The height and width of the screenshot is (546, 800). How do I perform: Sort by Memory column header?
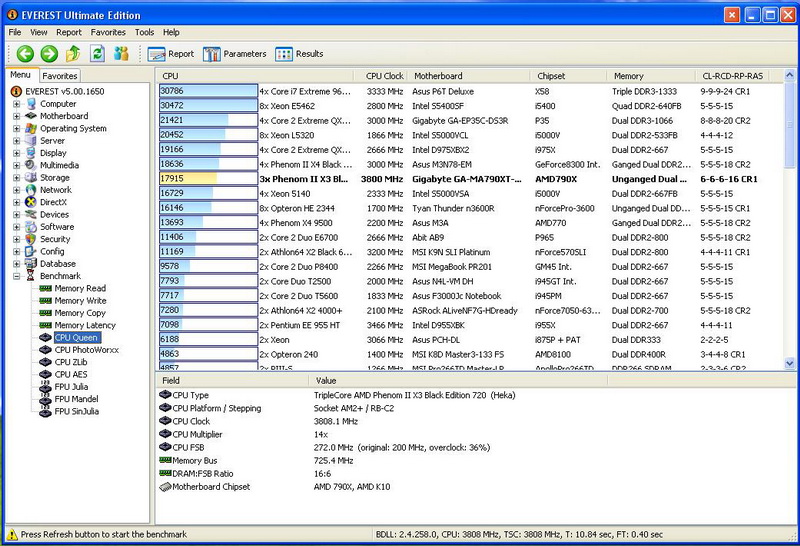click(x=651, y=76)
